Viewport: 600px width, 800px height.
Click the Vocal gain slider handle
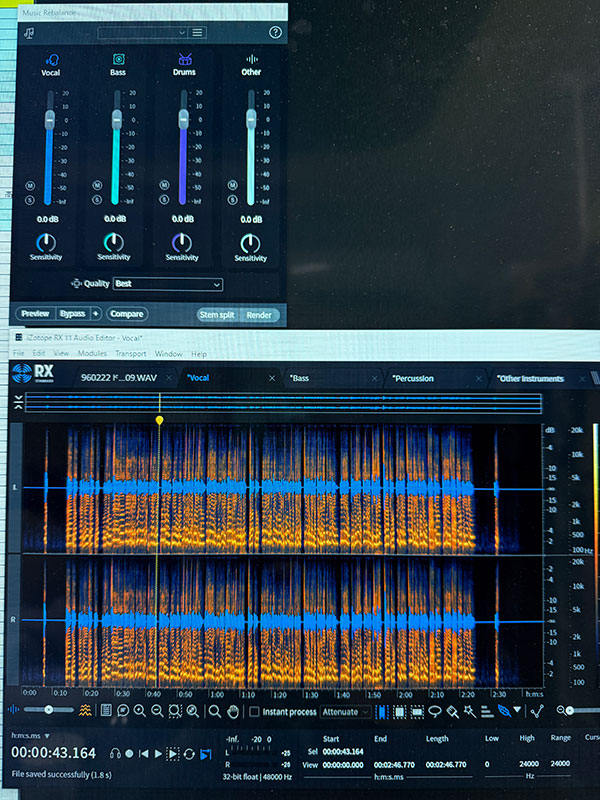pyautogui.click(x=49, y=119)
